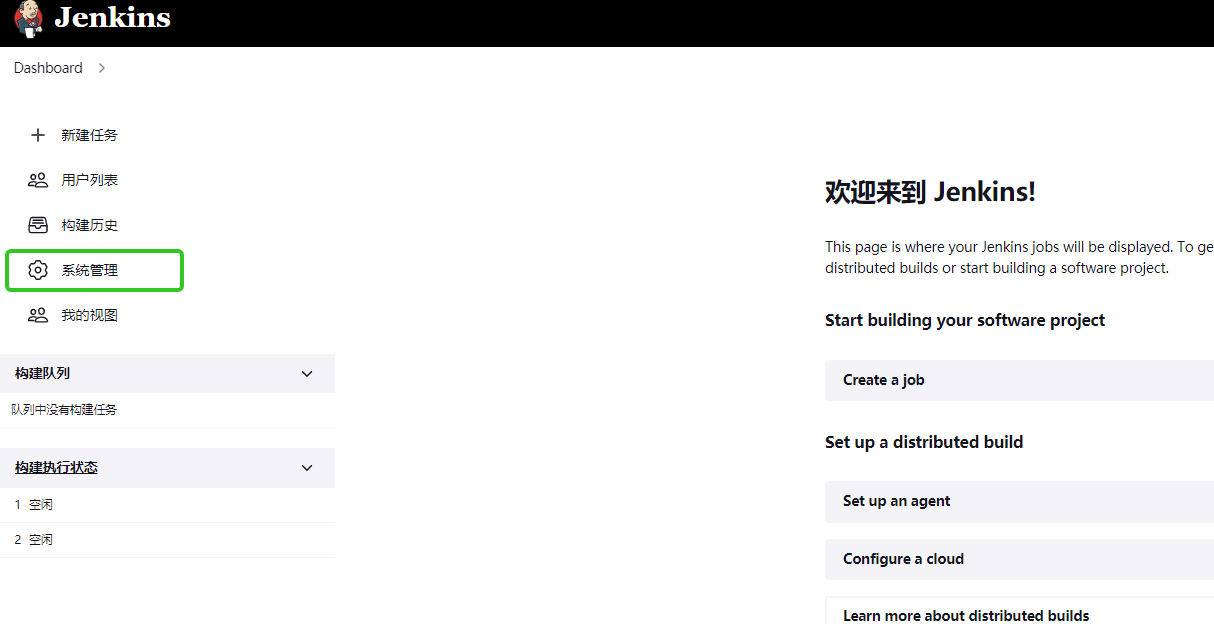Open the 构建执行状态 heading link

(x=56, y=467)
